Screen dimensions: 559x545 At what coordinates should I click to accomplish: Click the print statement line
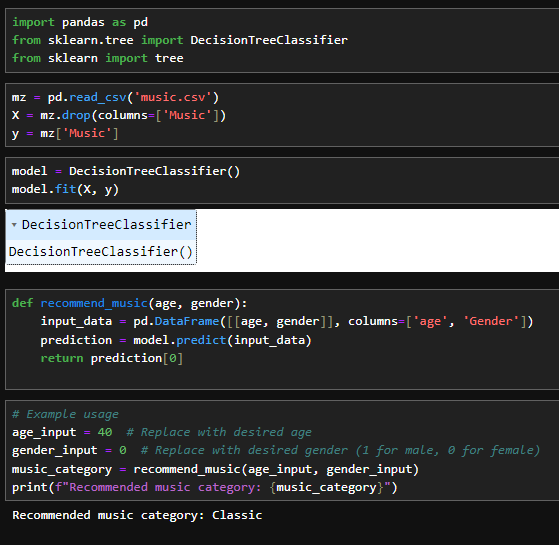(205, 487)
